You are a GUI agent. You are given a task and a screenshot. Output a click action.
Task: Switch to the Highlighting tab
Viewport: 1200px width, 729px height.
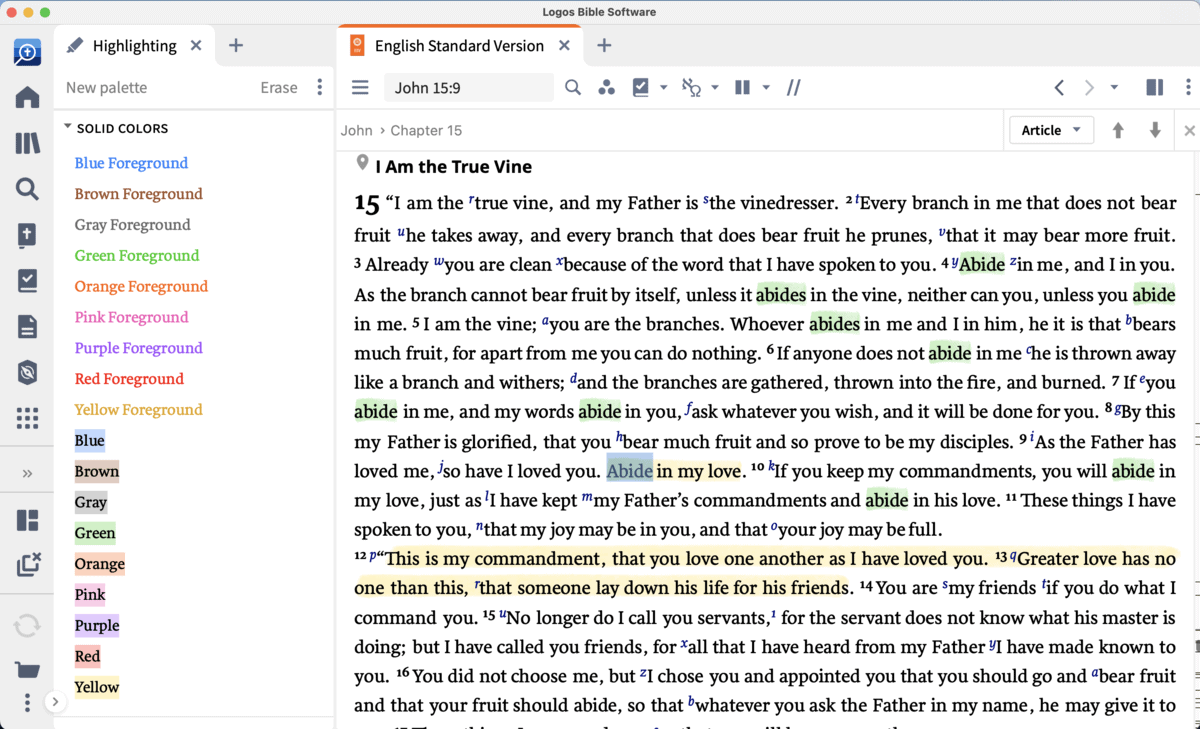coord(134,46)
